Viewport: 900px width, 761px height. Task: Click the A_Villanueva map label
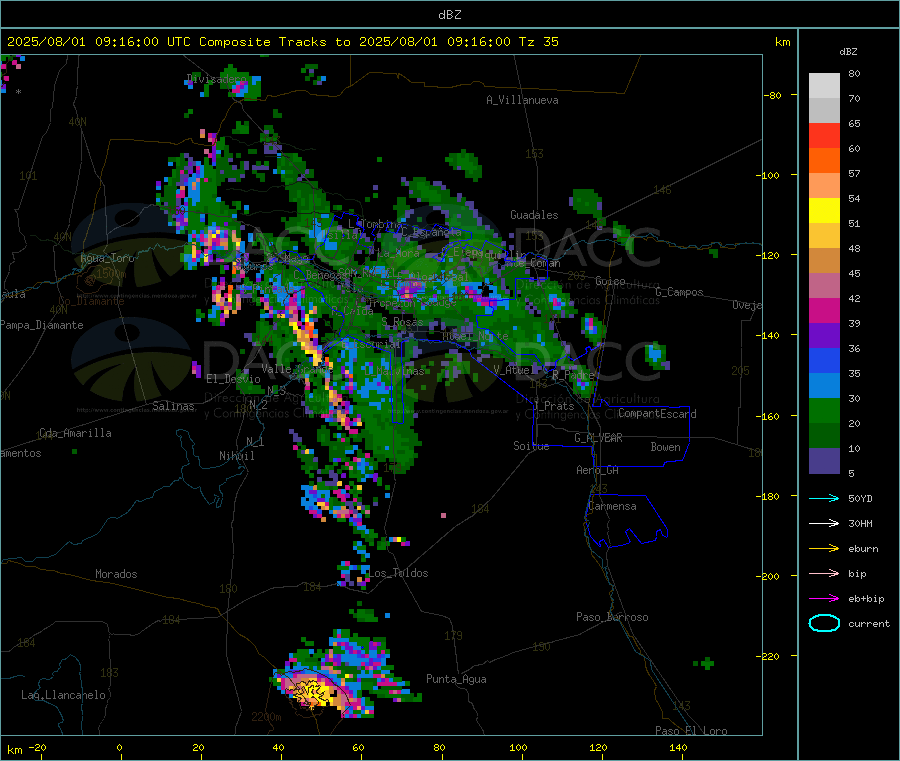(x=522, y=100)
